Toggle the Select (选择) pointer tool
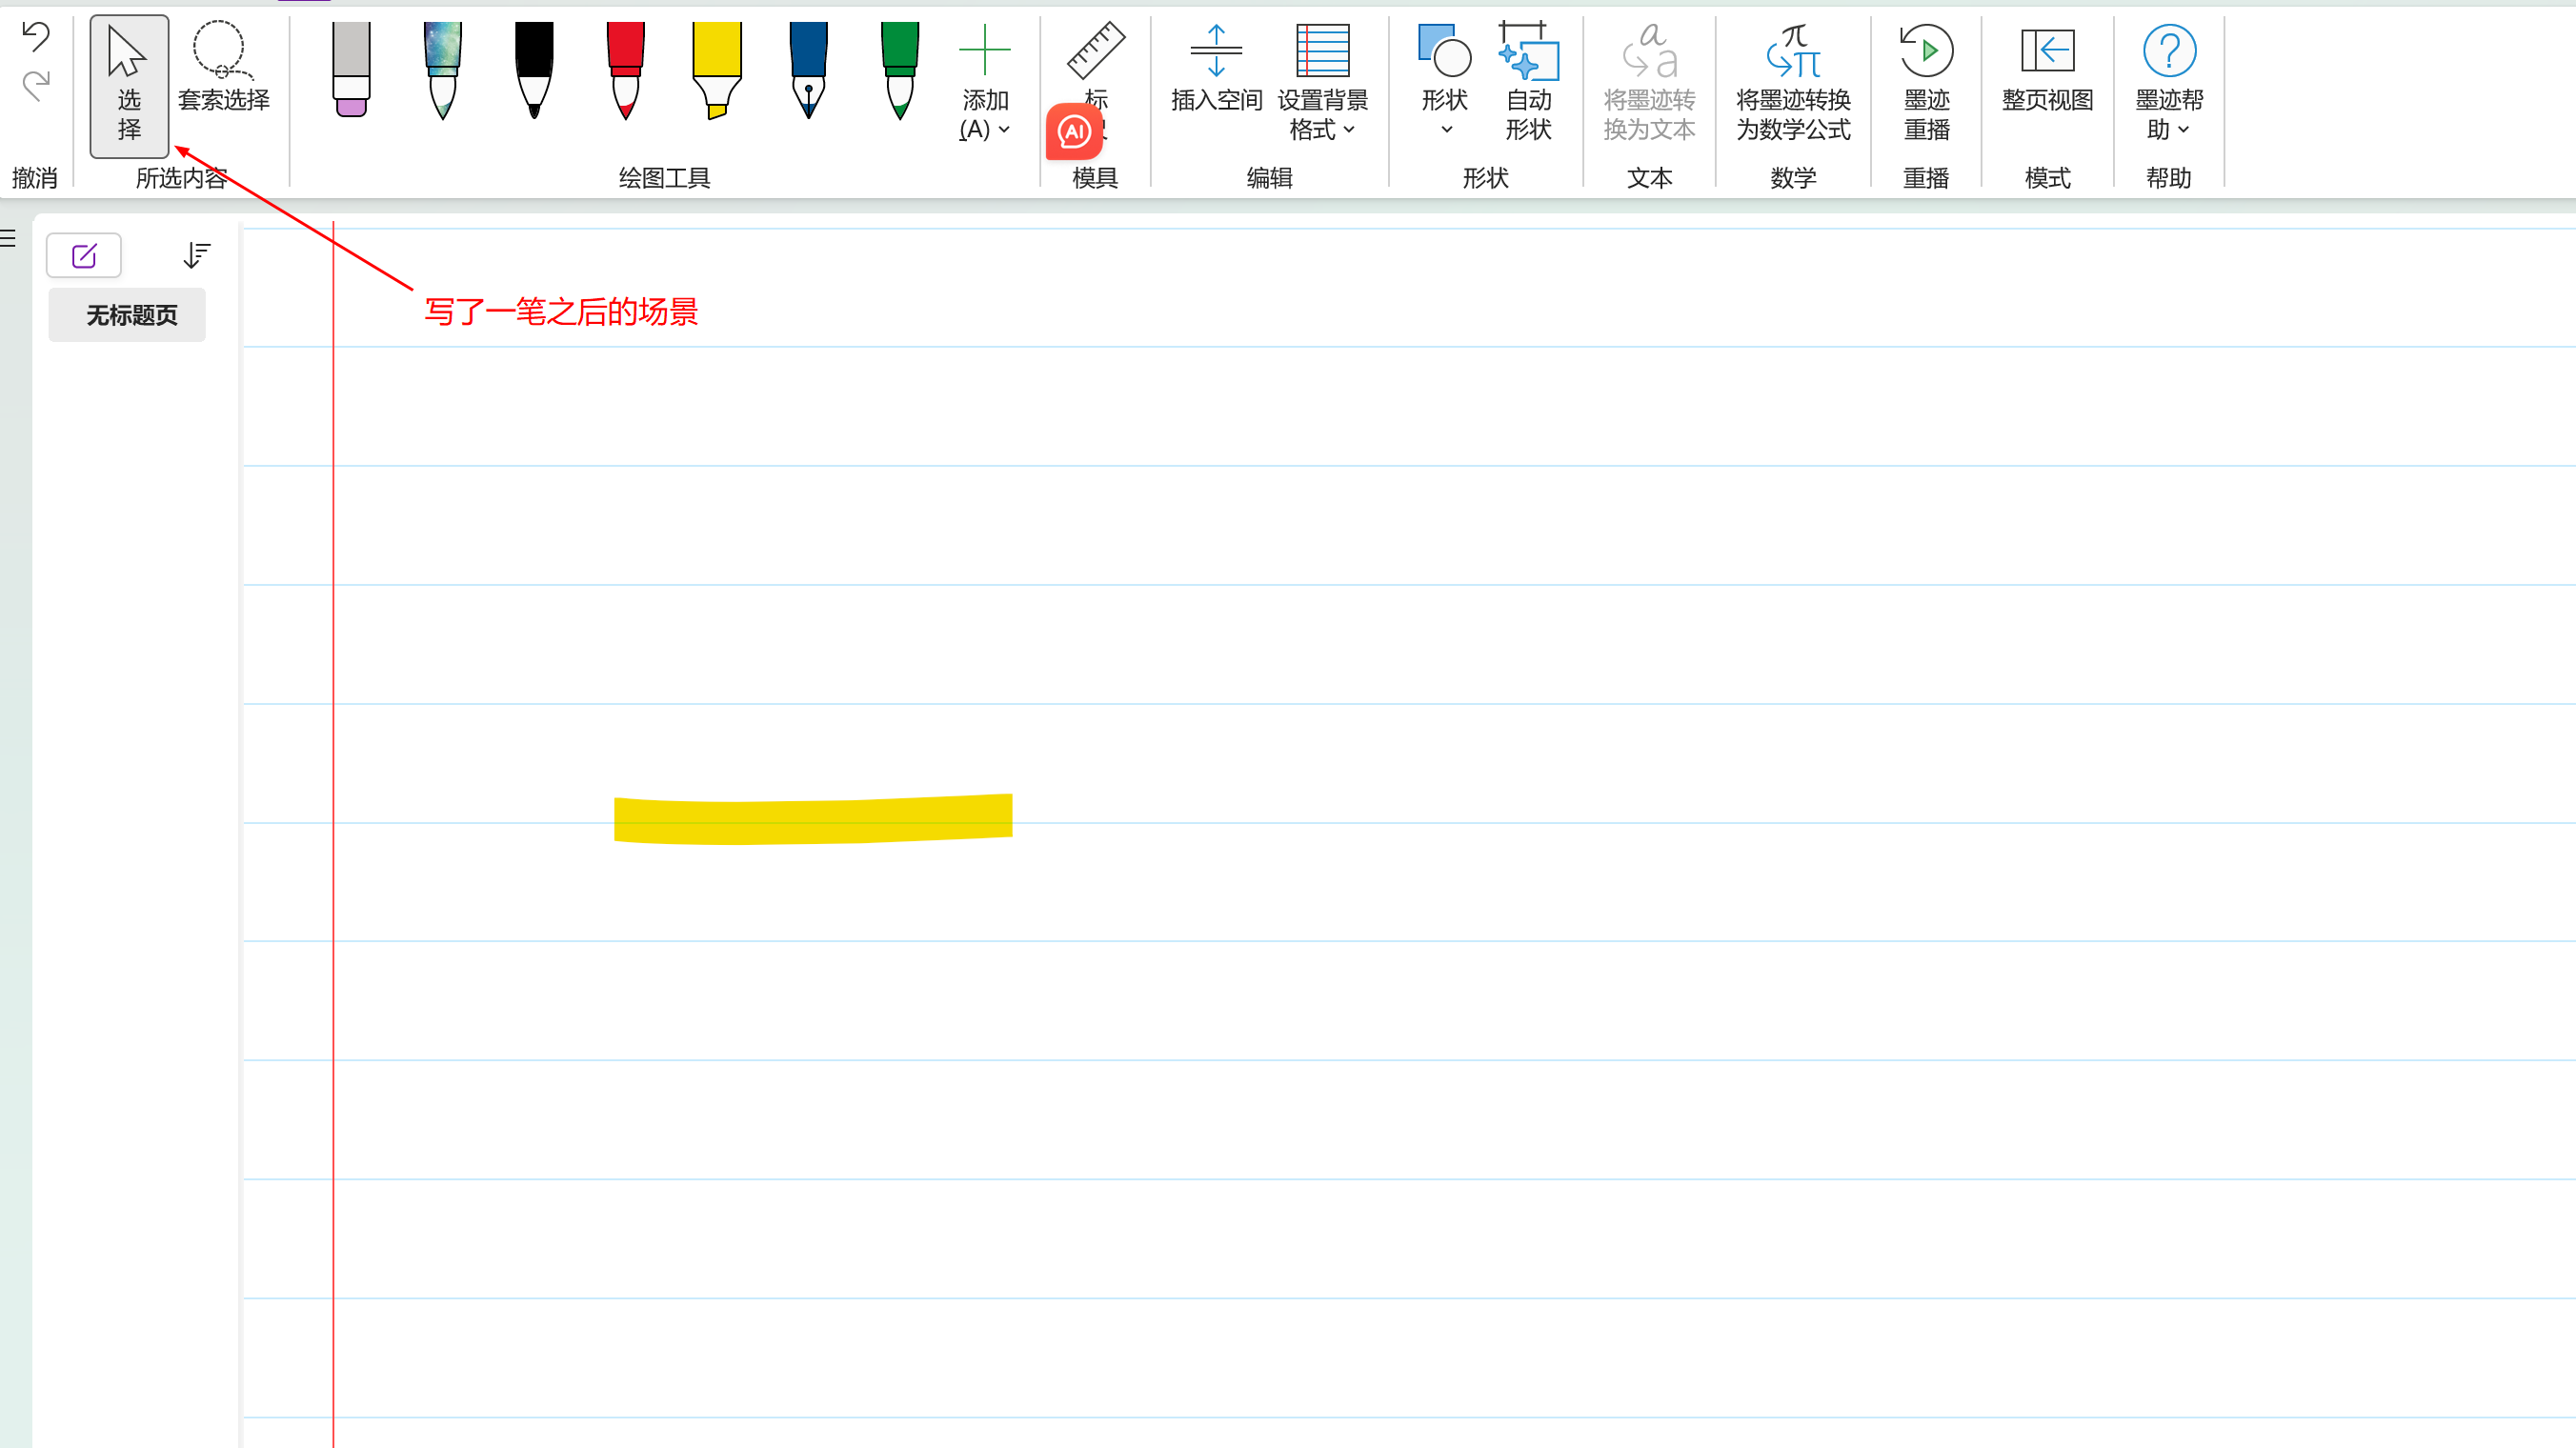 coord(129,85)
